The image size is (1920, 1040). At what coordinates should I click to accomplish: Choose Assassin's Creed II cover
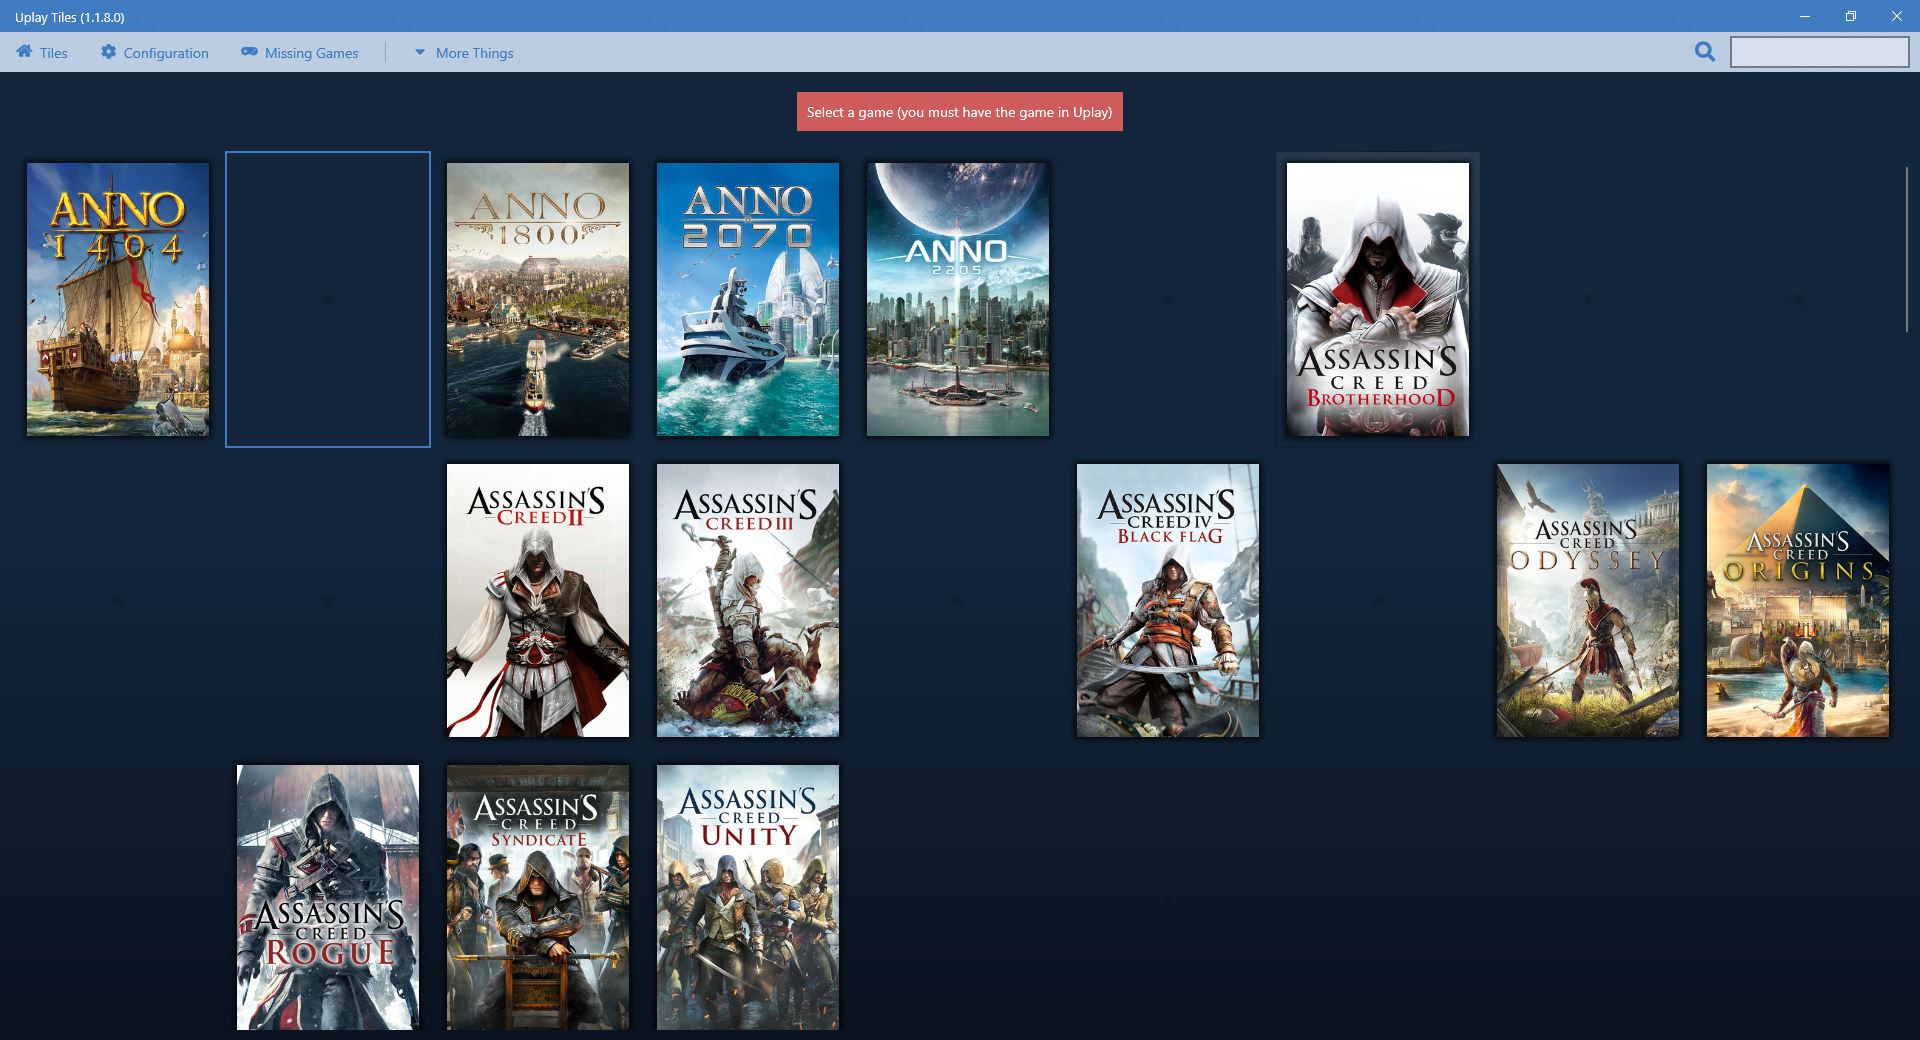pyautogui.click(x=538, y=600)
